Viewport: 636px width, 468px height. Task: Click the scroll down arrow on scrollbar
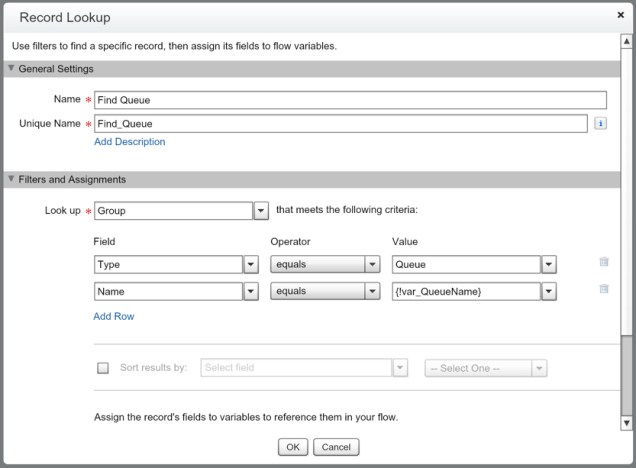tap(626, 423)
